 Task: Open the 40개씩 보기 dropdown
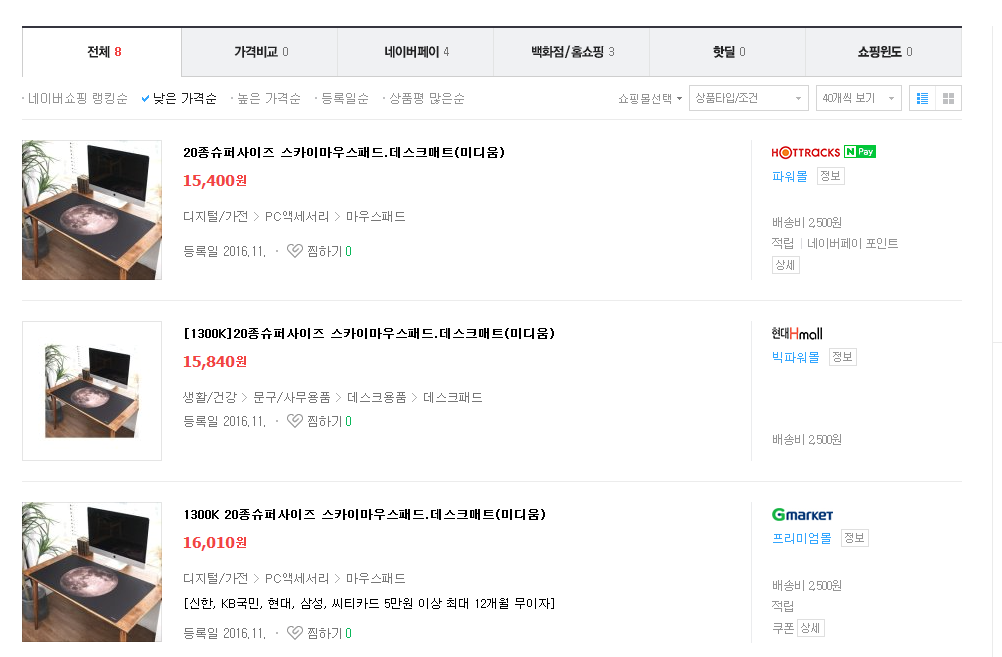click(x=858, y=98)
